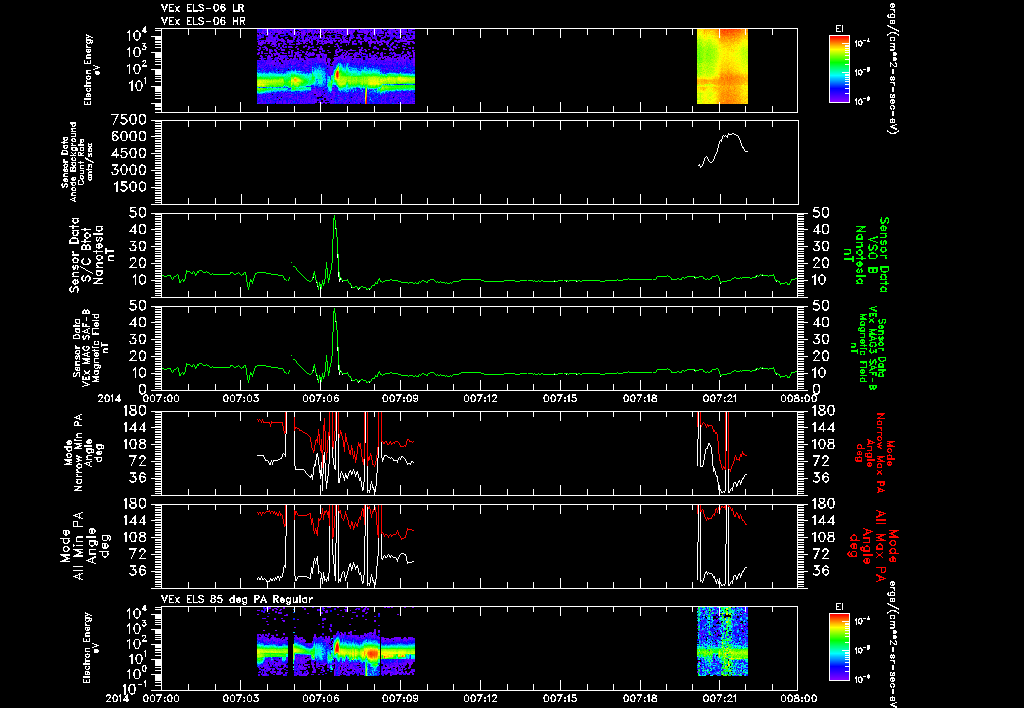Click the 'Mode Narrow Min PA Angle' axis label
Viewport: 1024px width, 708px height.
[x=84, y=452]
